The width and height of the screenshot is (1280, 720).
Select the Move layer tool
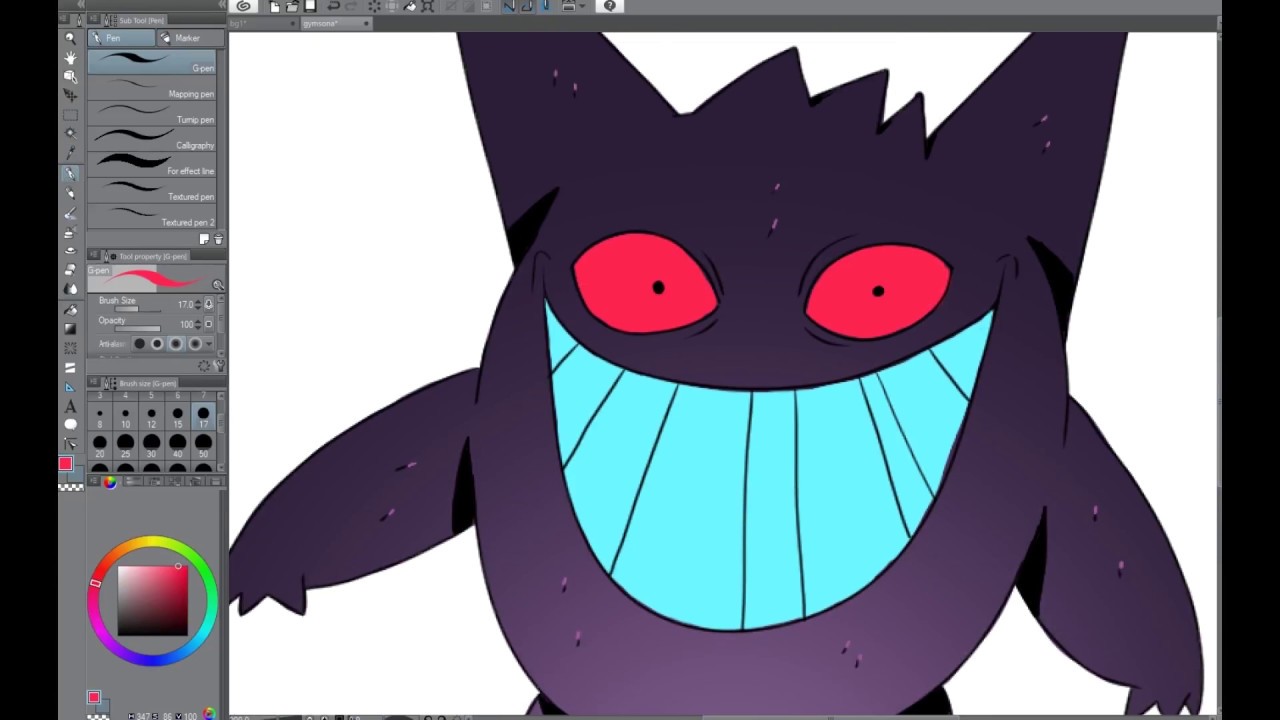click(x=70, y=95)
